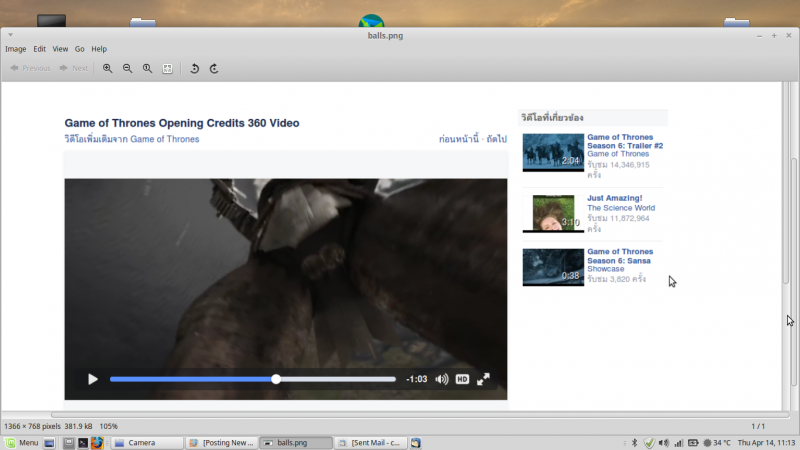Image resolution: width=800 pixels, height=450 pixels.
Task: Click the 34 °C weather applet
Action: [x=717, y=443]
